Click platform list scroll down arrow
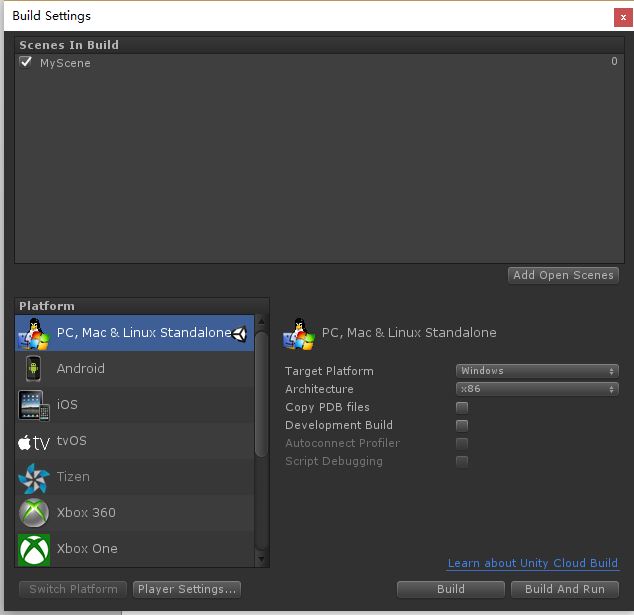This screenshot has width=634, height=615. tap(261, 560)
